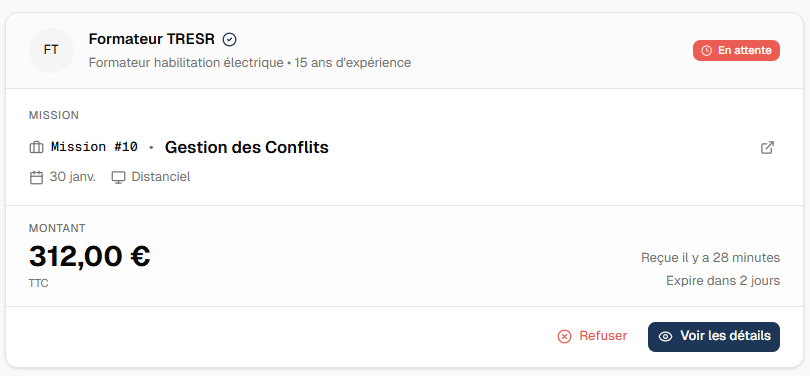Image resolution: width=810 pixels, height=376 pixels.
Task: Click the eye icon in Voir les détails
Action: (666, 337)
